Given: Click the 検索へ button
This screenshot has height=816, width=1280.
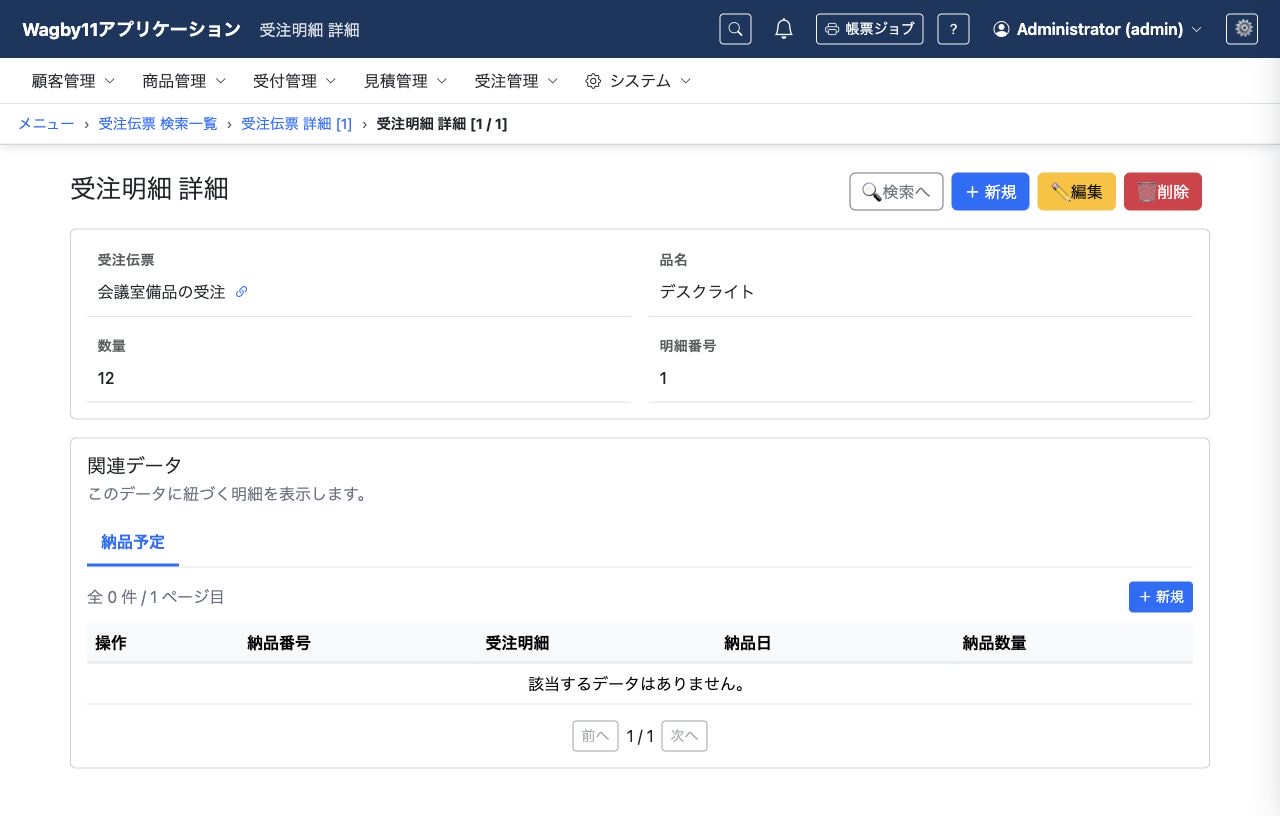Looking at the screenshot, I should [896, 192].
